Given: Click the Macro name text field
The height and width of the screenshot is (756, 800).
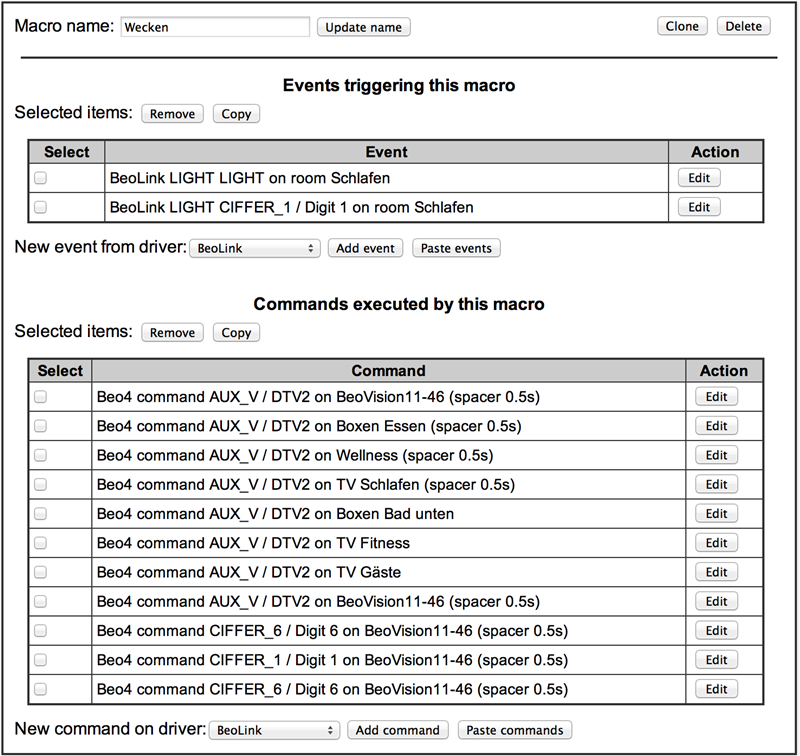Looking at the screenshot, I should click(214, 27).
